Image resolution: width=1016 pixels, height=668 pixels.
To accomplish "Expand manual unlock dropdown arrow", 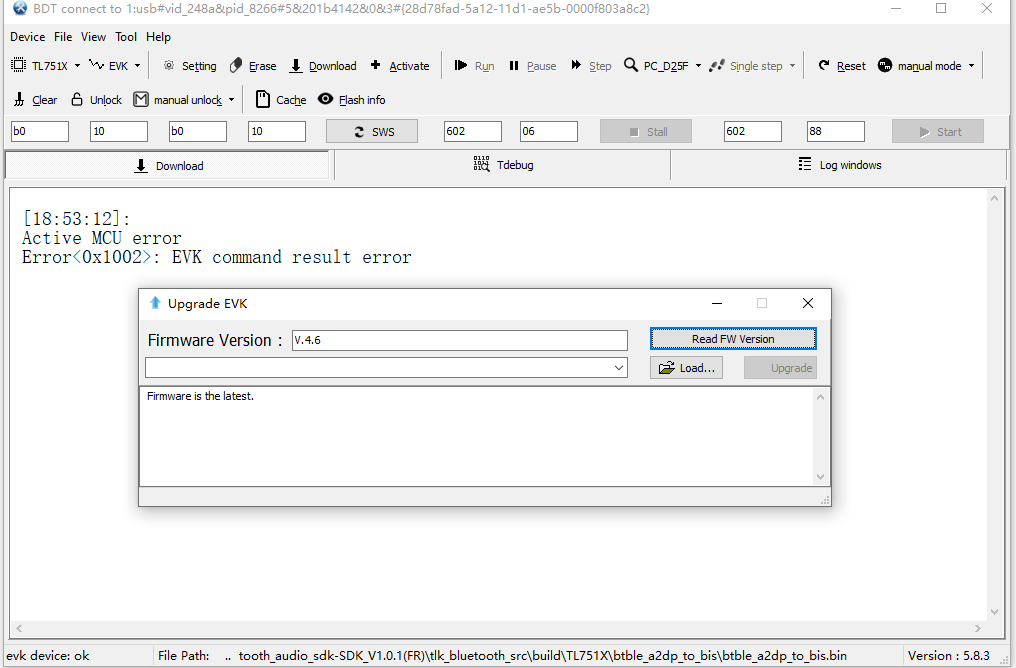I will [231, 100].
